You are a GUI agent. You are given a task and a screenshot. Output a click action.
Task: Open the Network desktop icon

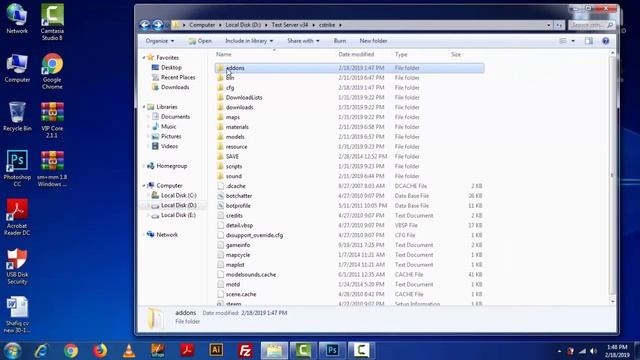(x=17, y=19)
